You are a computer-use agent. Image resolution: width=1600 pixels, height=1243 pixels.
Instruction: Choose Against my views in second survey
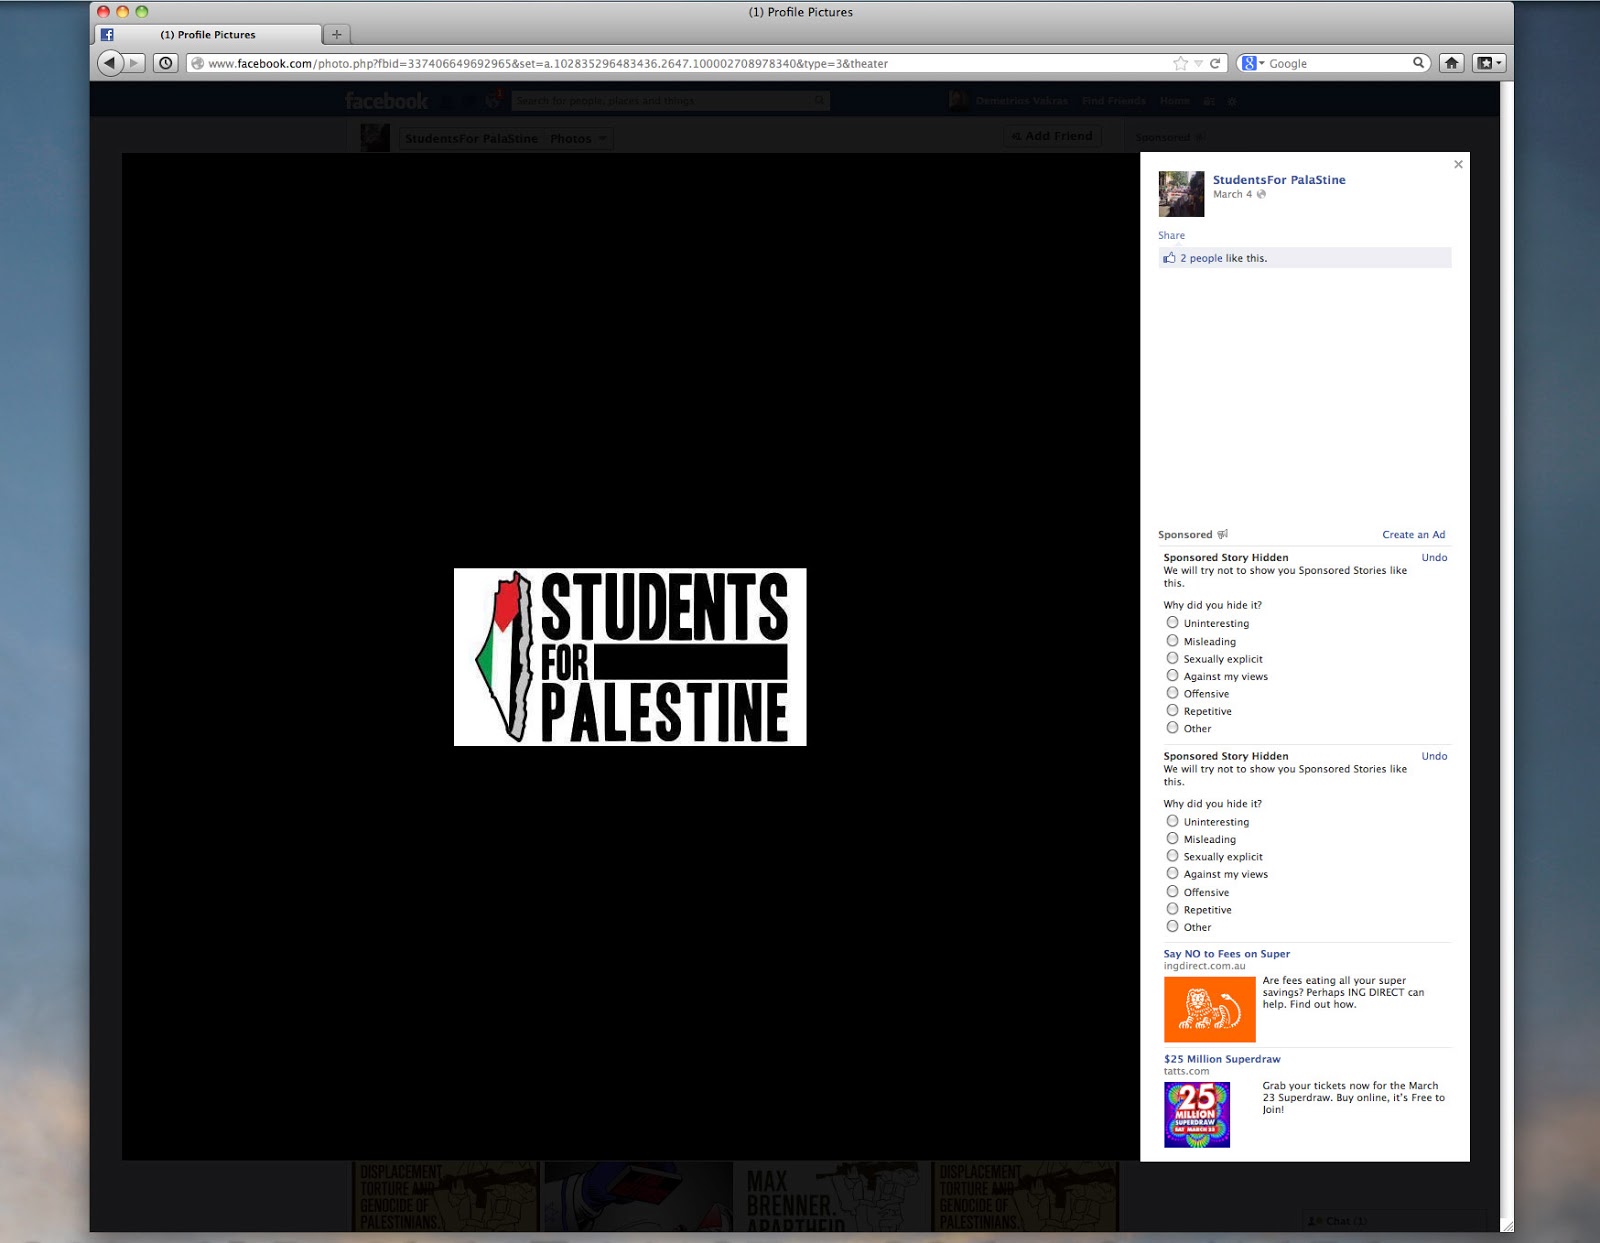click(x=1172, y=873)
